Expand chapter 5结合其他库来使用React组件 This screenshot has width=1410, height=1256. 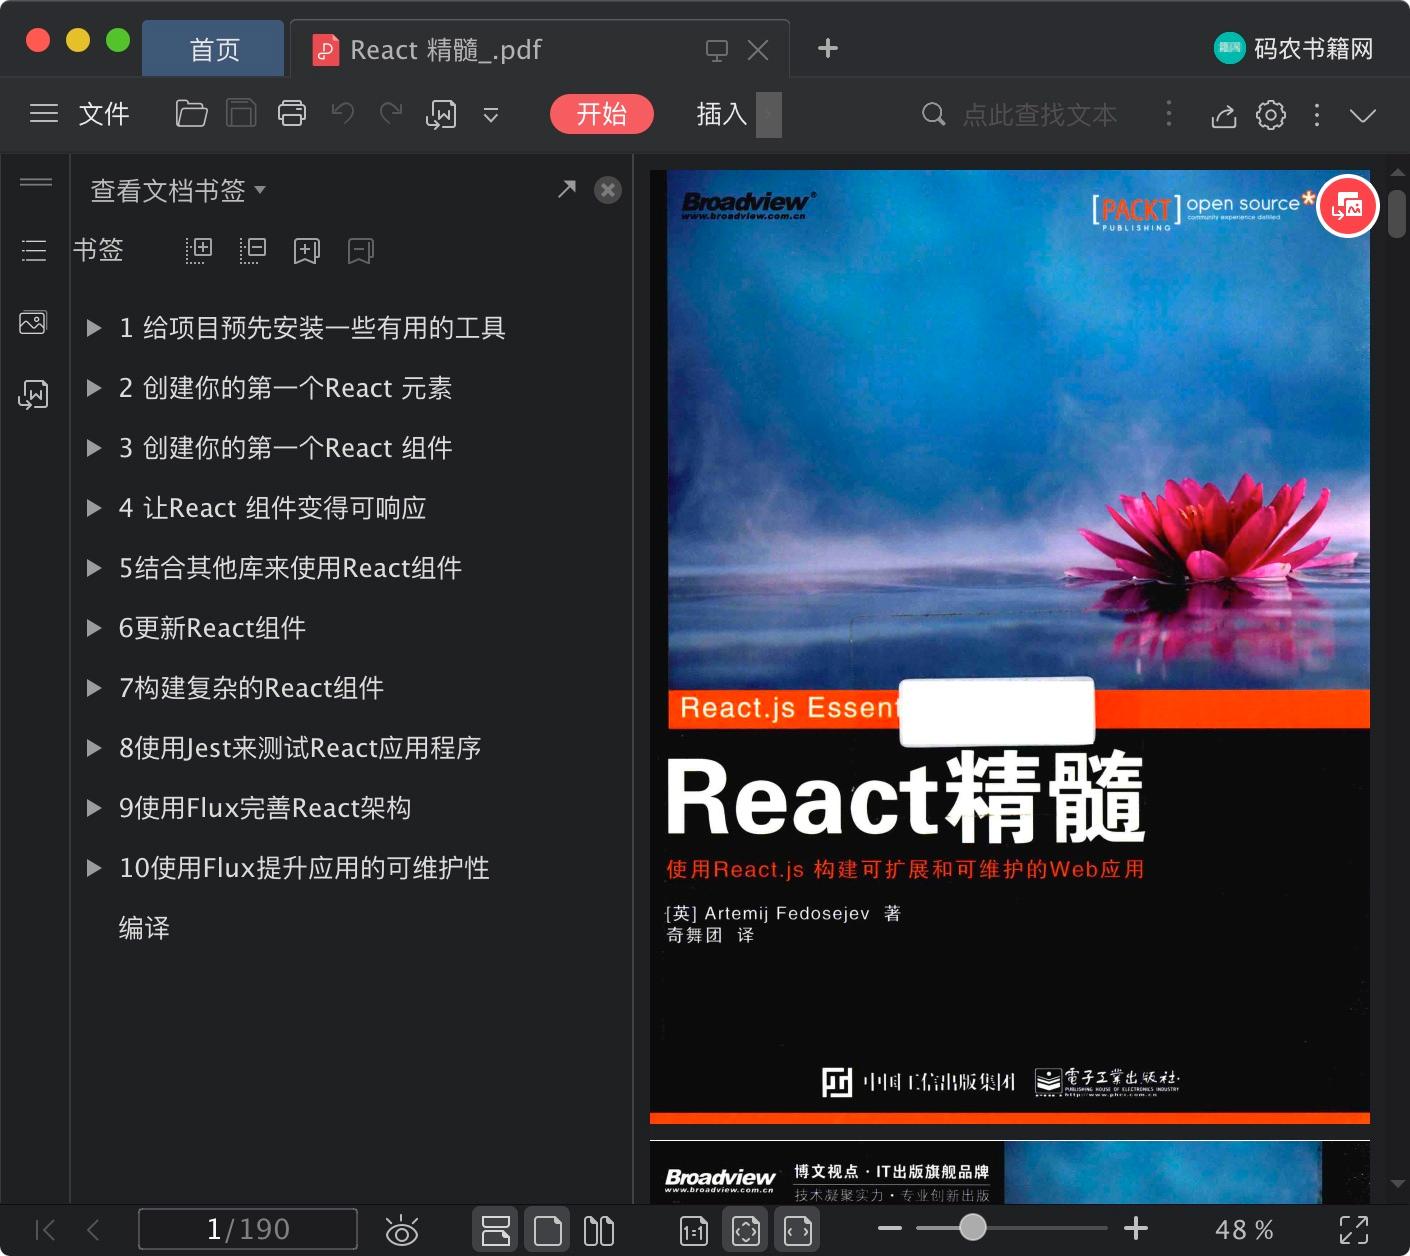[x=94, y=568]
